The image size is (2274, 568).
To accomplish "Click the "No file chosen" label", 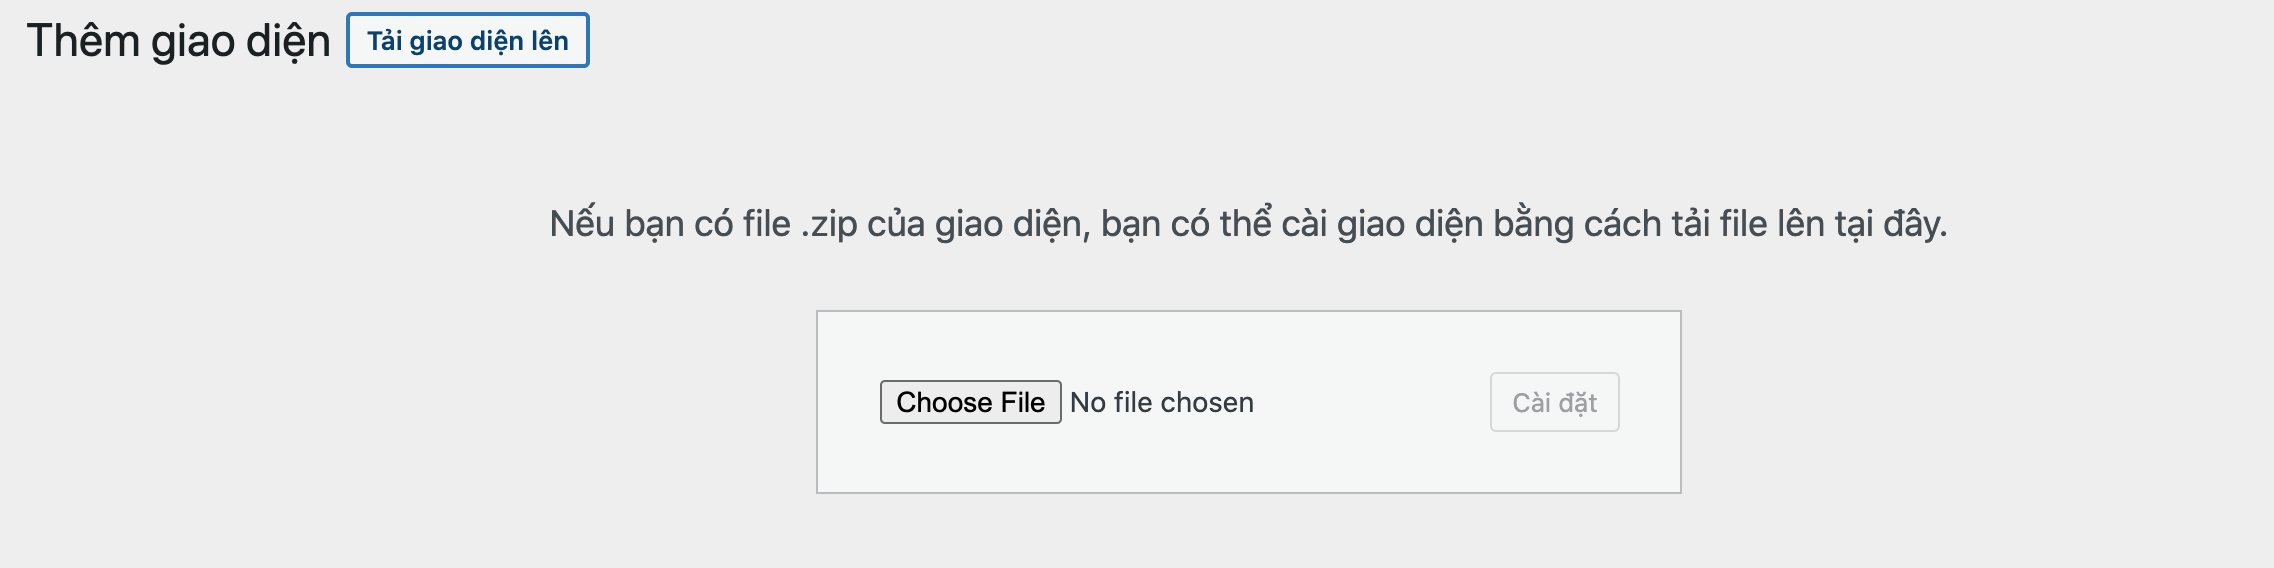I will click(x=1161, y=402).
